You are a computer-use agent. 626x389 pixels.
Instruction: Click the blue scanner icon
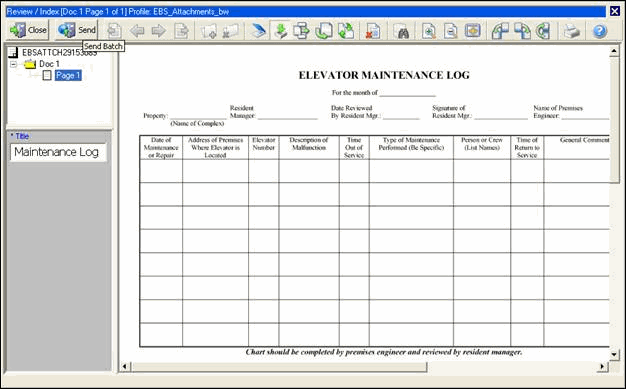[259, 31]
